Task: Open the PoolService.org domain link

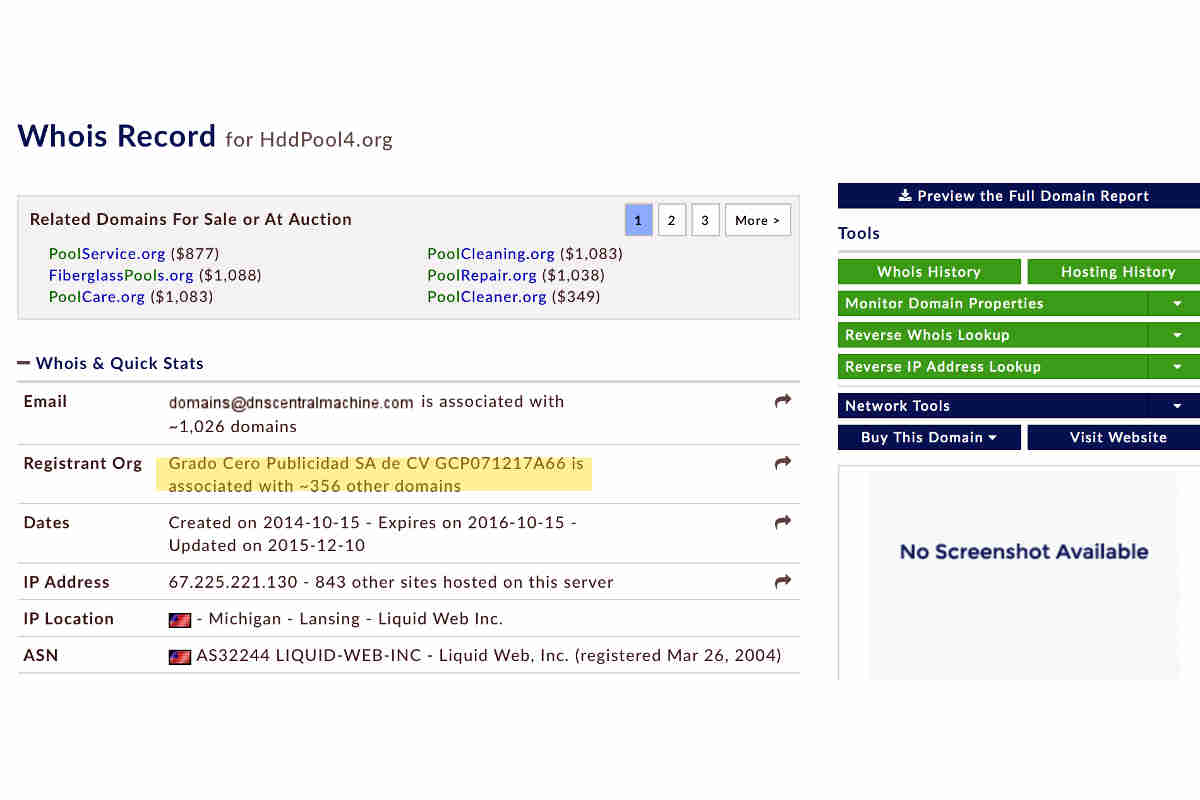Action: 107,254
